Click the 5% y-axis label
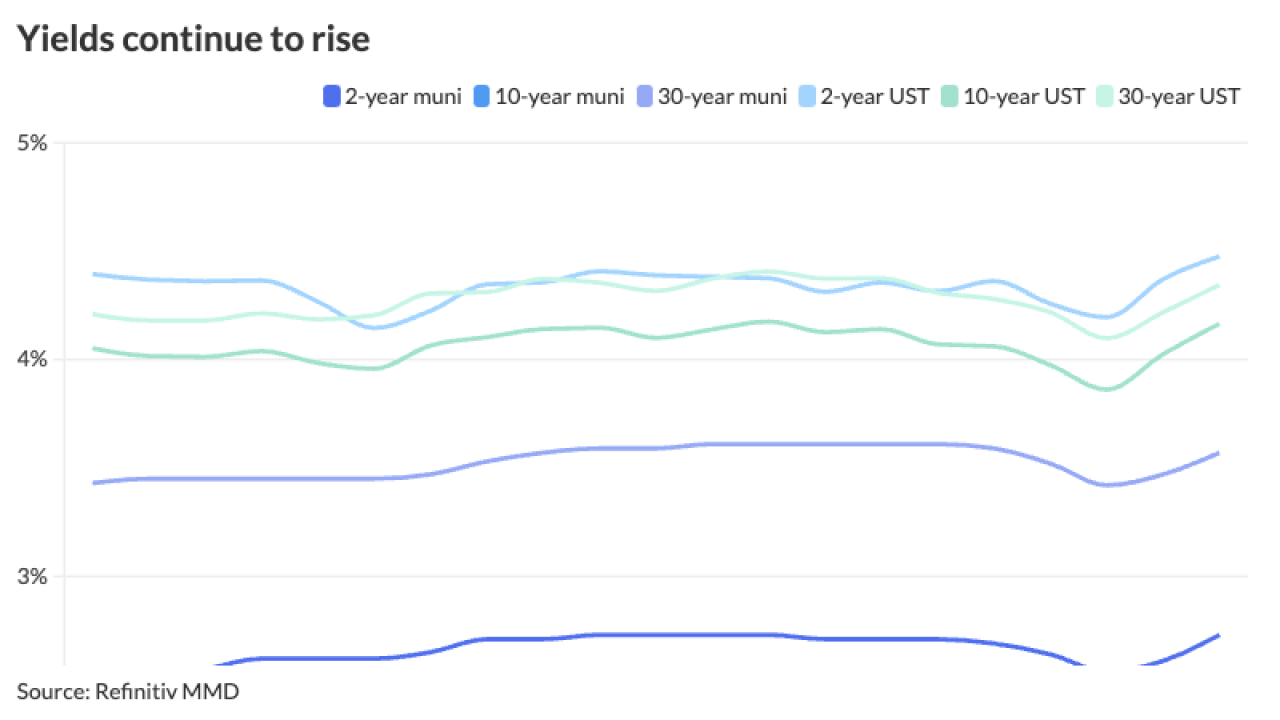Image resolution: width=1280 pixels, height=720 pixels. click(32, 143)
